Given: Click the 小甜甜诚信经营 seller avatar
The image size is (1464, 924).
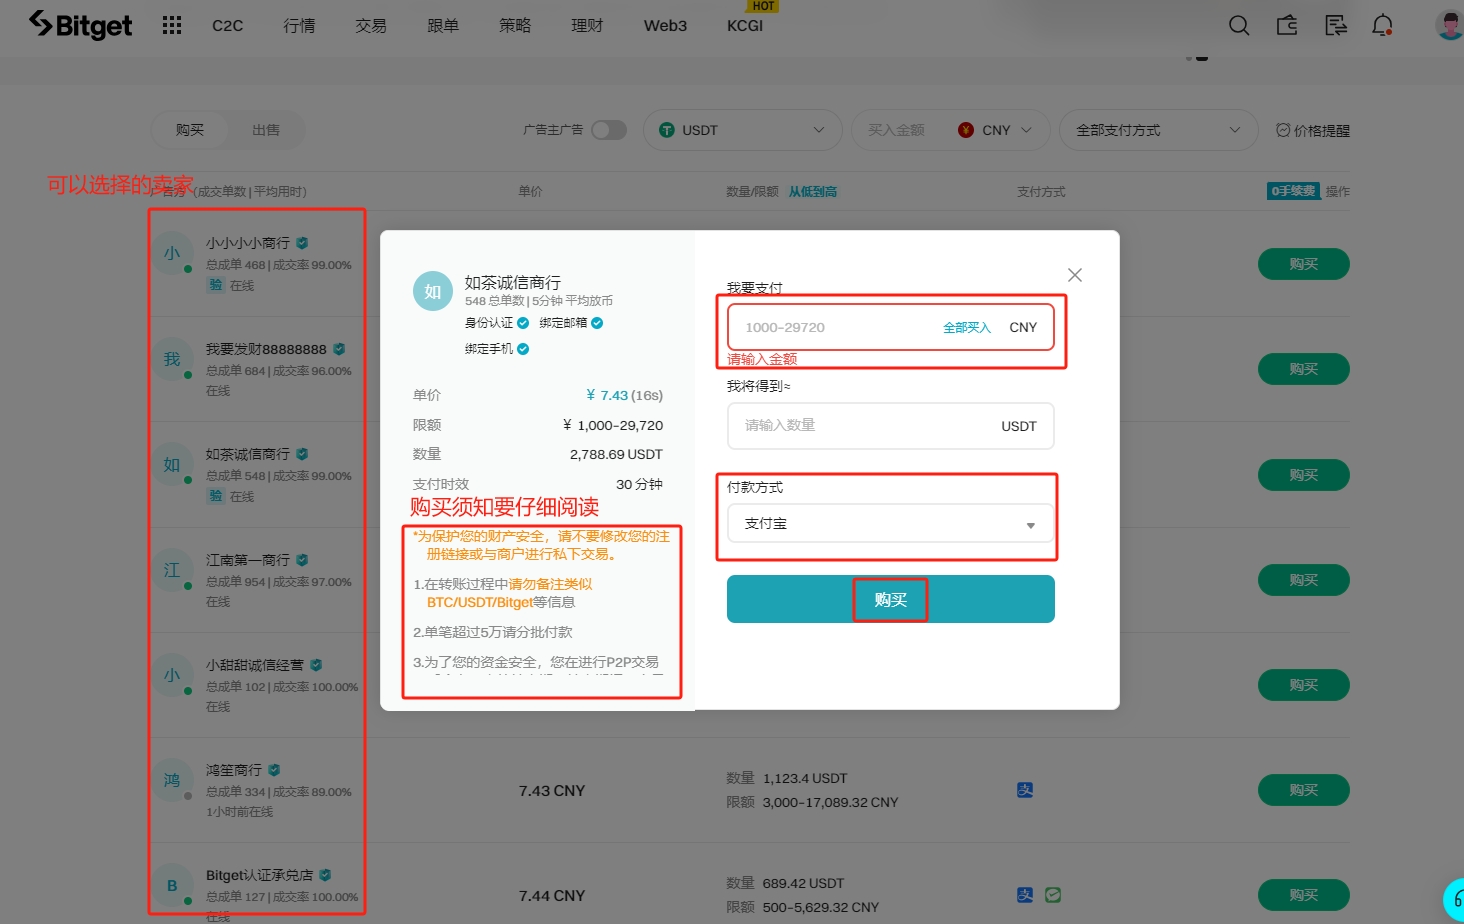Looking at the screenshot, I should (172, 675).
